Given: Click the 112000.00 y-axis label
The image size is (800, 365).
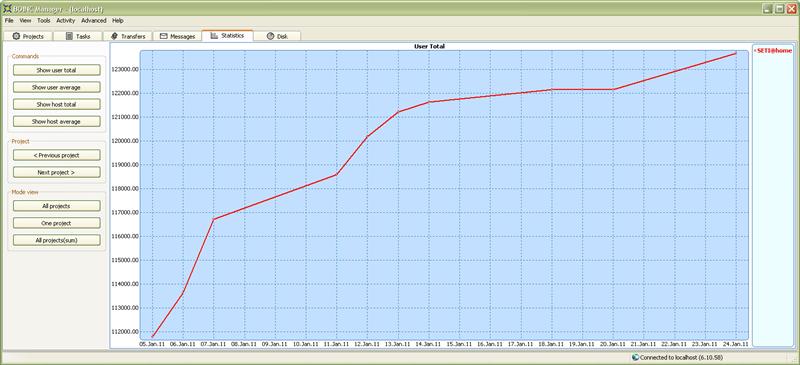Looking at the screenshot, I should pyautogui.click(x=124, y=332).
